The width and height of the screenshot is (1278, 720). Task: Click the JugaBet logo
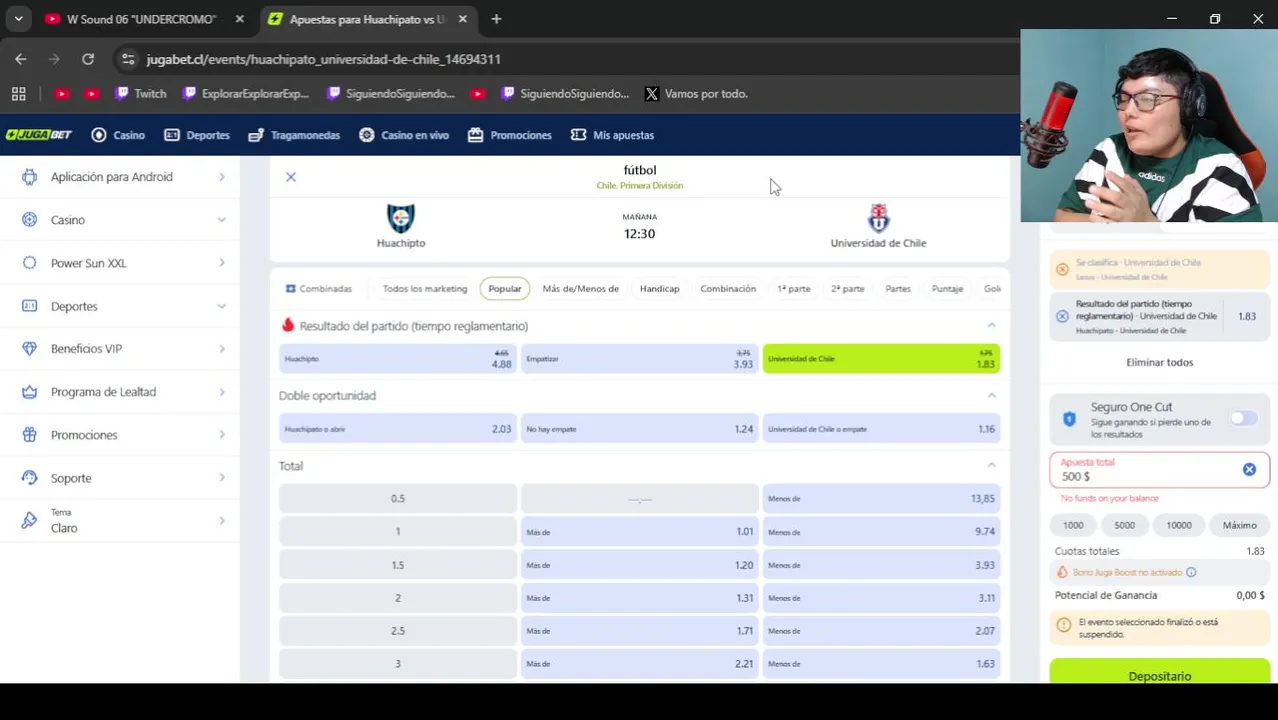39,135
